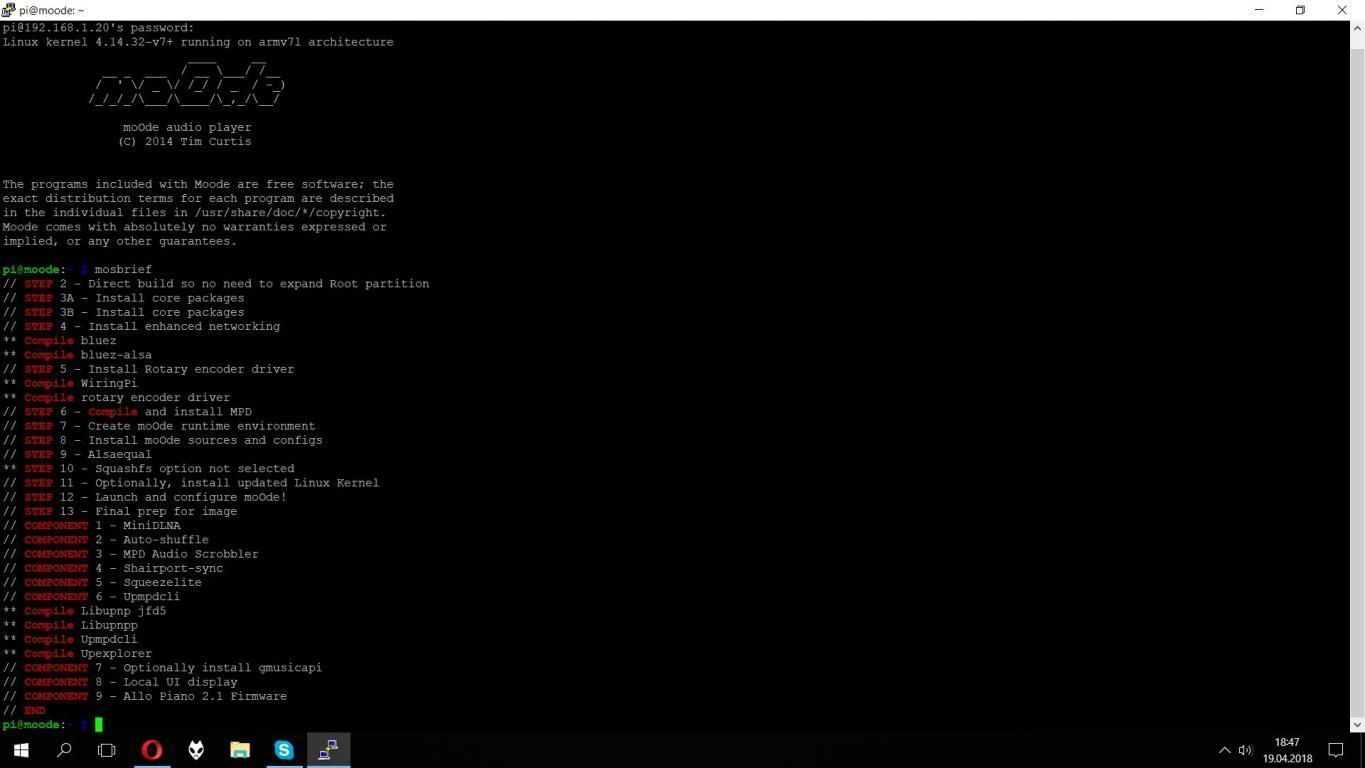The width and height of the screenshot is (1365, 768).
Task: Click the 'Compile WiringPi' line
Action: (x=70, y=383)
